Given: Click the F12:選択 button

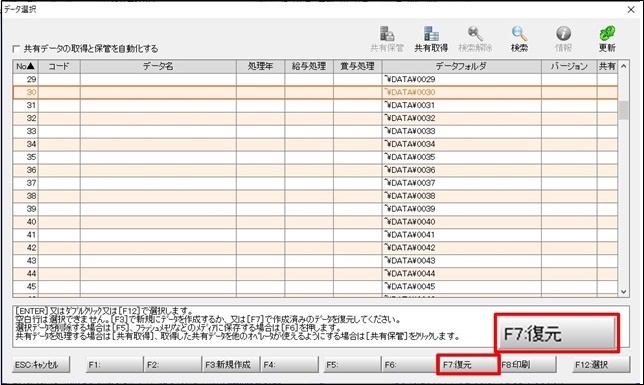Looking at the screenshot, I should click(x=601, y=364).
